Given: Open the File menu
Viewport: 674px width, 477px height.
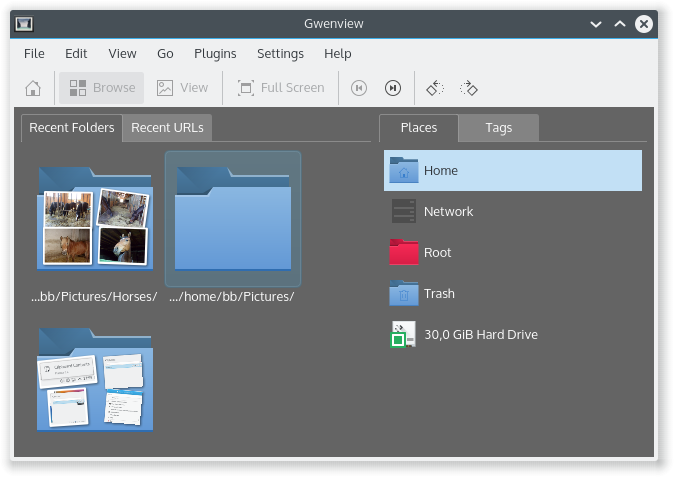Looking at the screenshot, I should click(x=34, y=53).
